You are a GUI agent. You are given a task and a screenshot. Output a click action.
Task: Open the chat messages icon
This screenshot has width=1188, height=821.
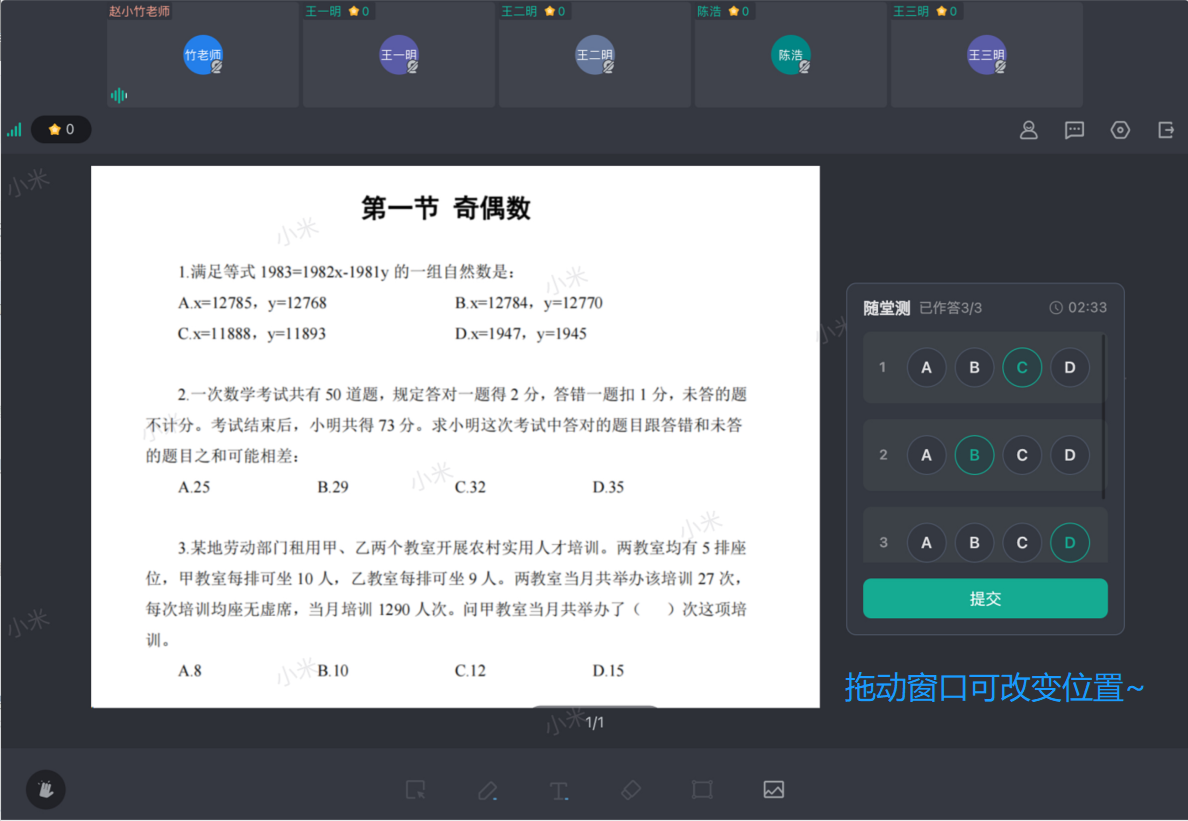[1074, 130]
